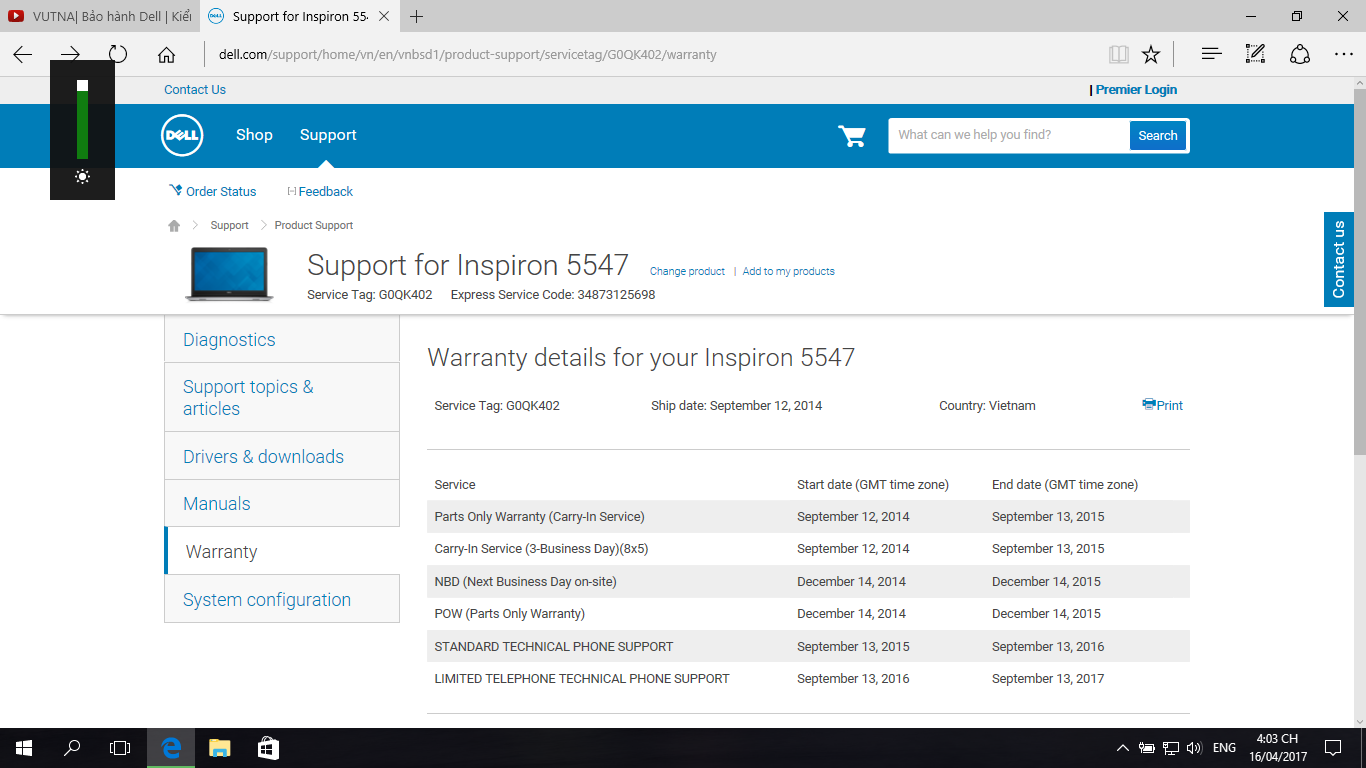
Task: Go to the browser Home page icon
Action: tap(166, 54)
